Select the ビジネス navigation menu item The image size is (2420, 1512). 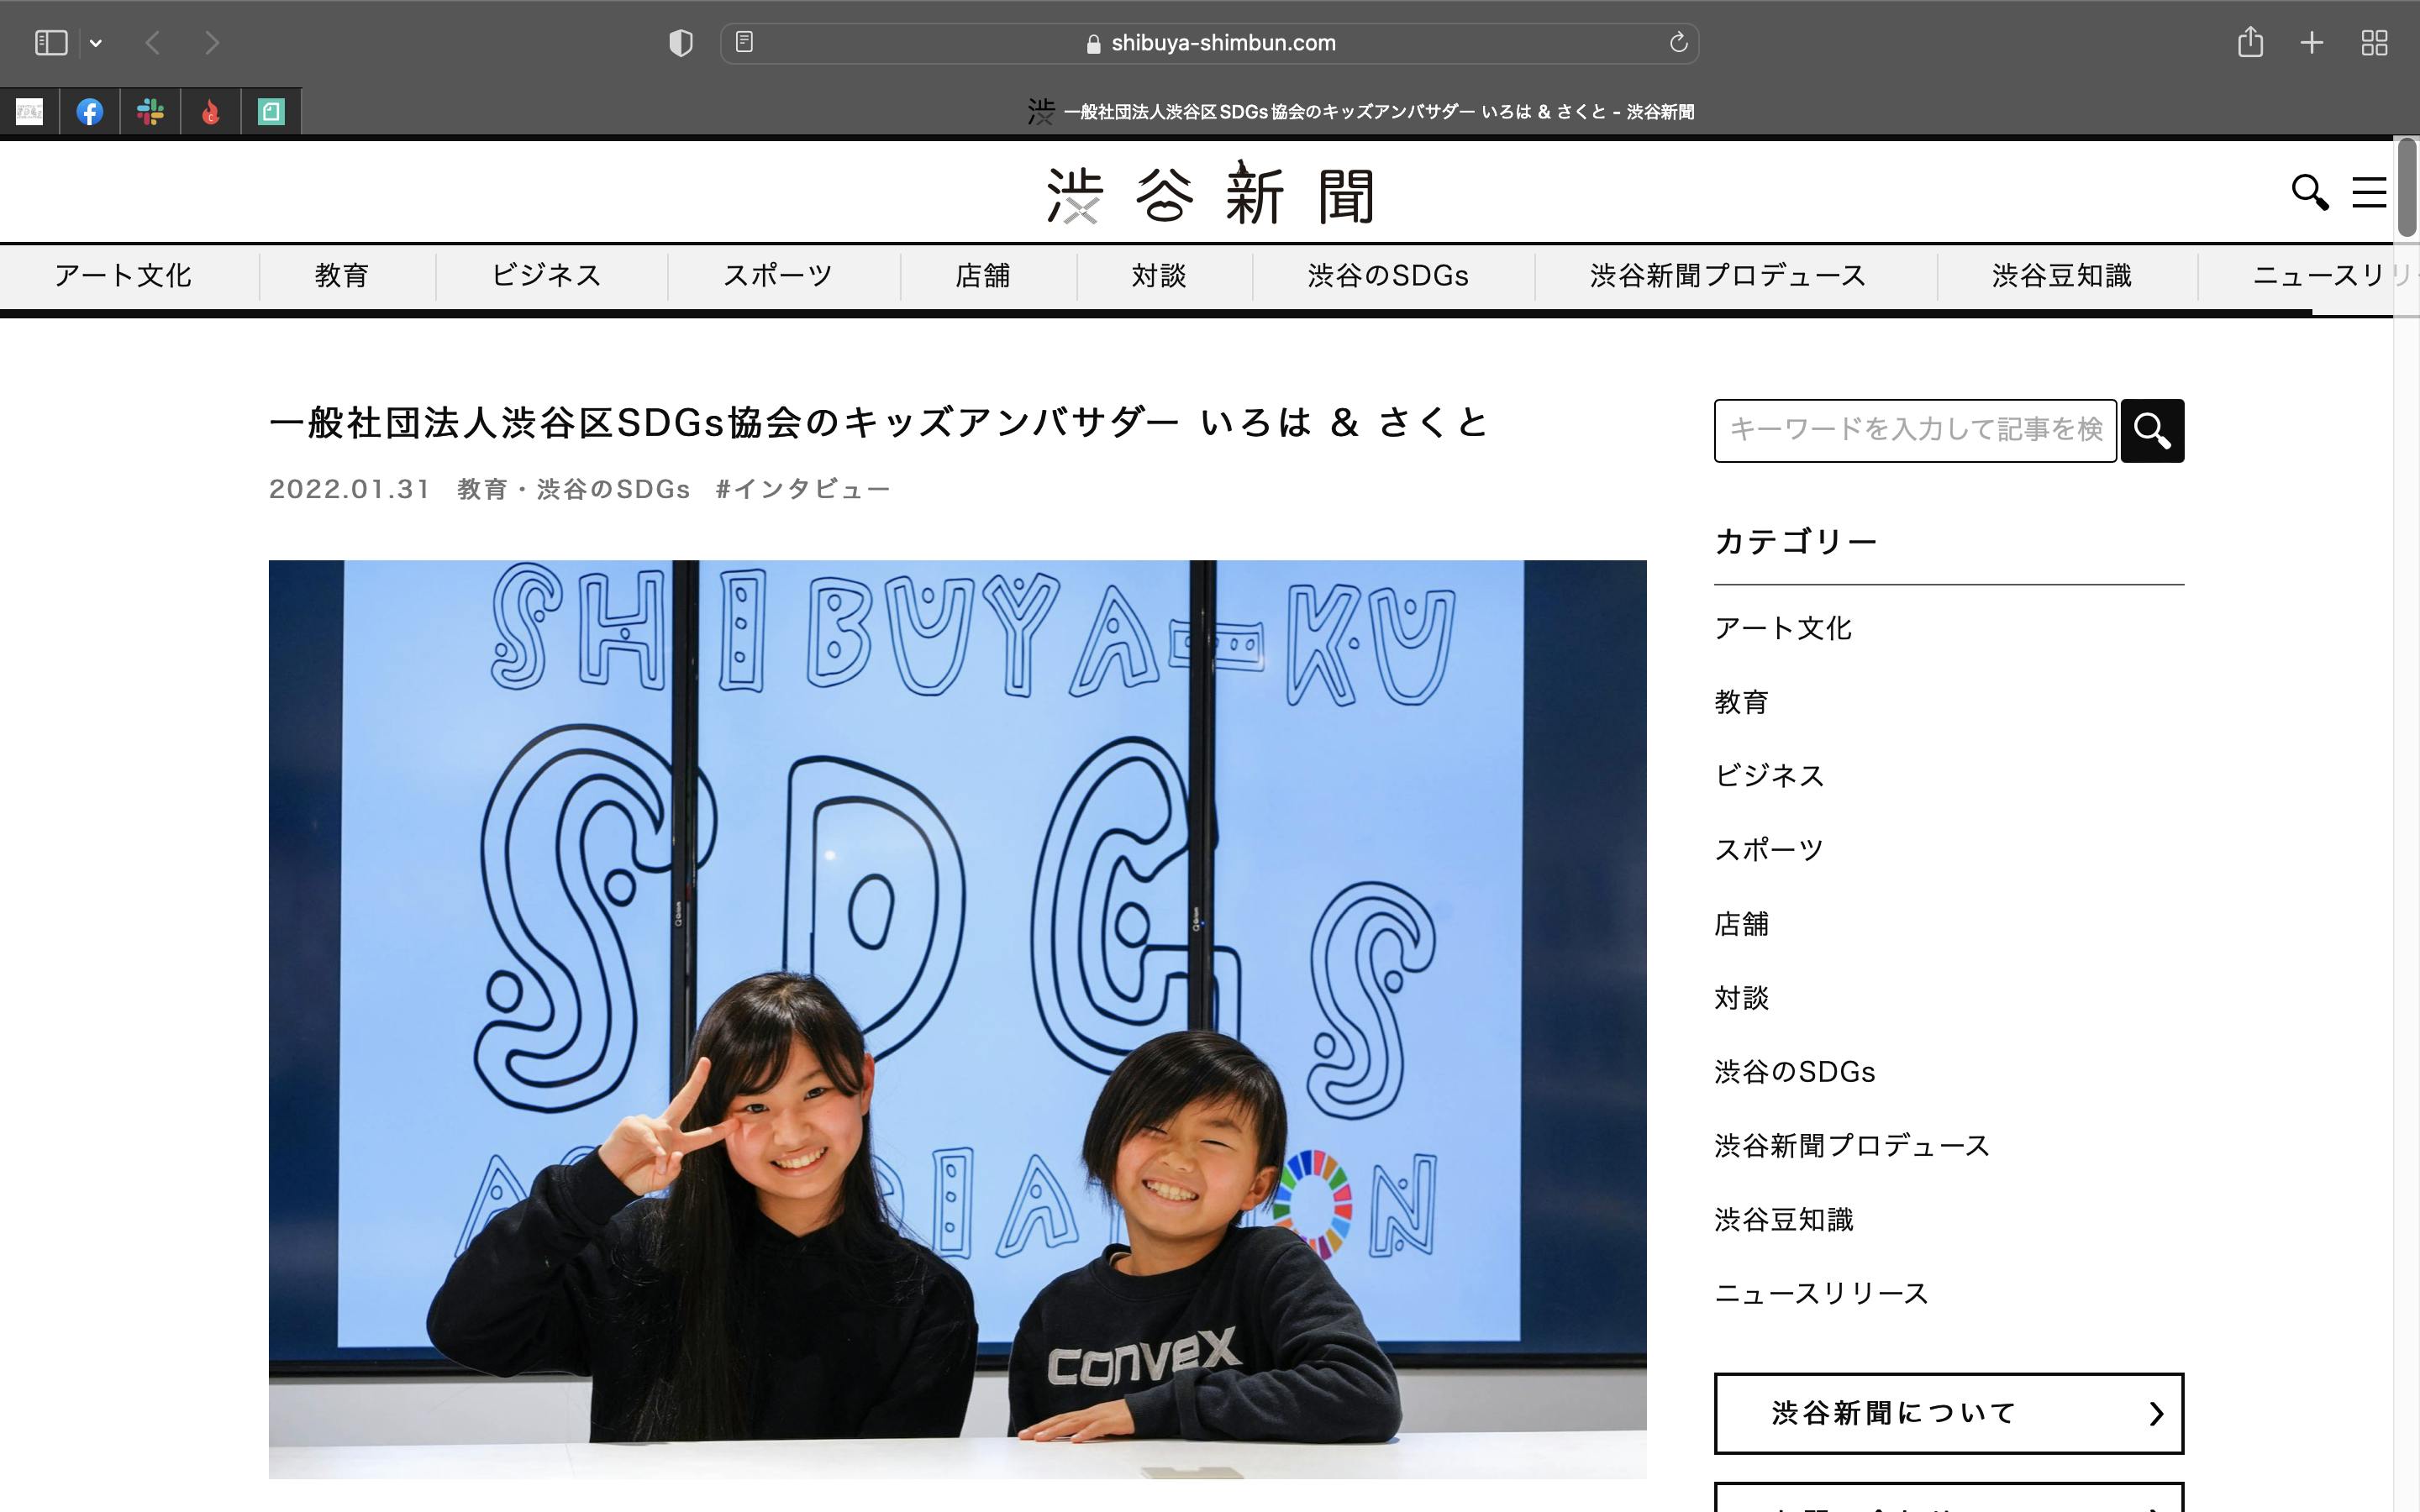tap(546, 276)
